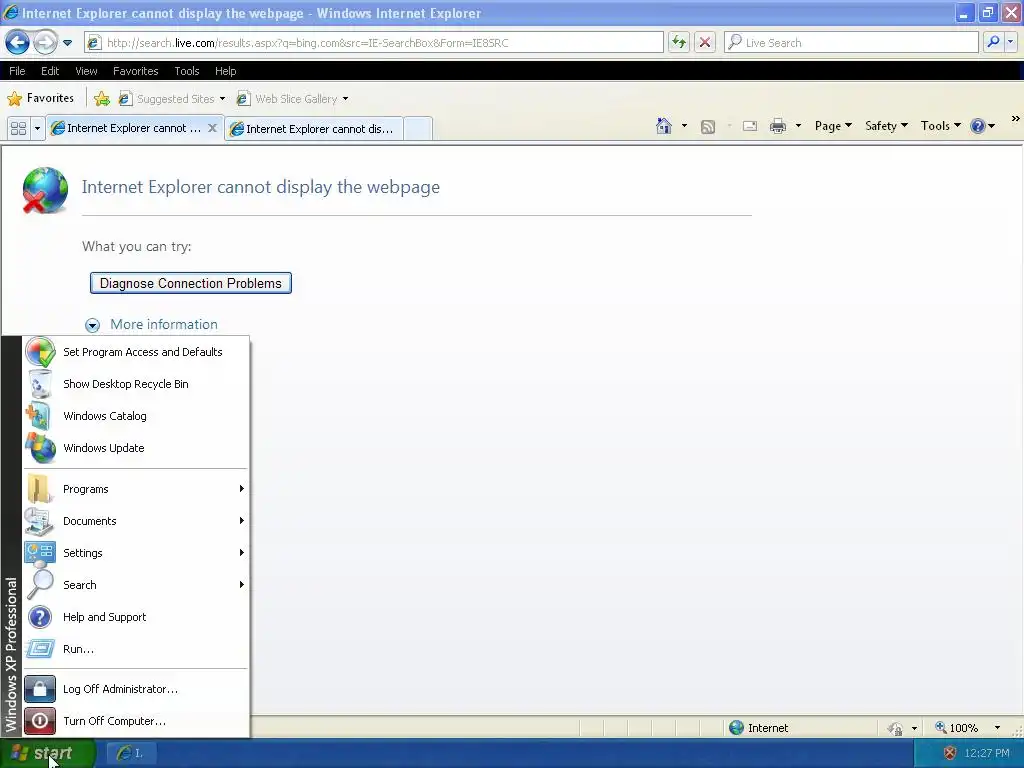
Task: Click the red security shield tray icon
Action: (950, 754)
